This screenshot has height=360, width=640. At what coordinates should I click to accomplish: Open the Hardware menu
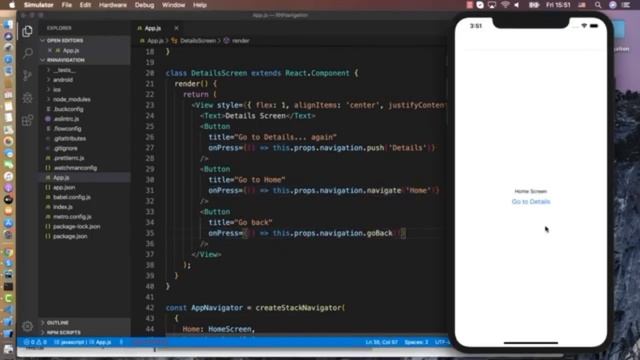113,5
